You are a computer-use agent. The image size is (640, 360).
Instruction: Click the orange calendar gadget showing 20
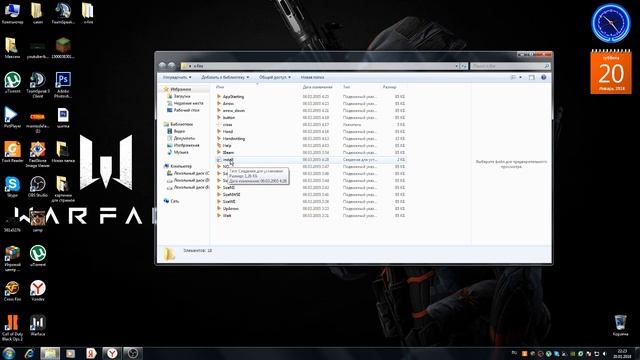[611, 72]
